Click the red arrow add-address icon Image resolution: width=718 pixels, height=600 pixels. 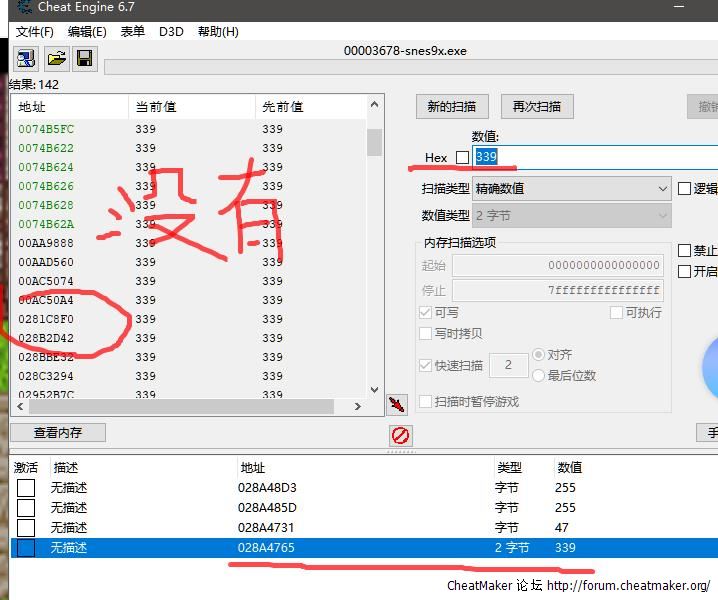pyautogui.click(x=397, y=404)
